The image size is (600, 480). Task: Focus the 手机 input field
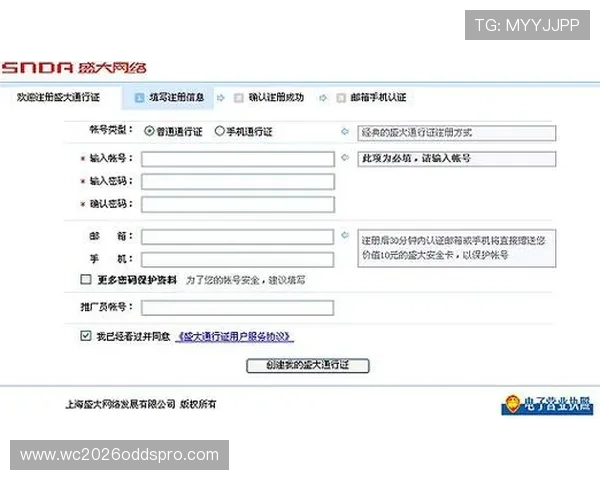pyautogui.click(x=237, y=260)
